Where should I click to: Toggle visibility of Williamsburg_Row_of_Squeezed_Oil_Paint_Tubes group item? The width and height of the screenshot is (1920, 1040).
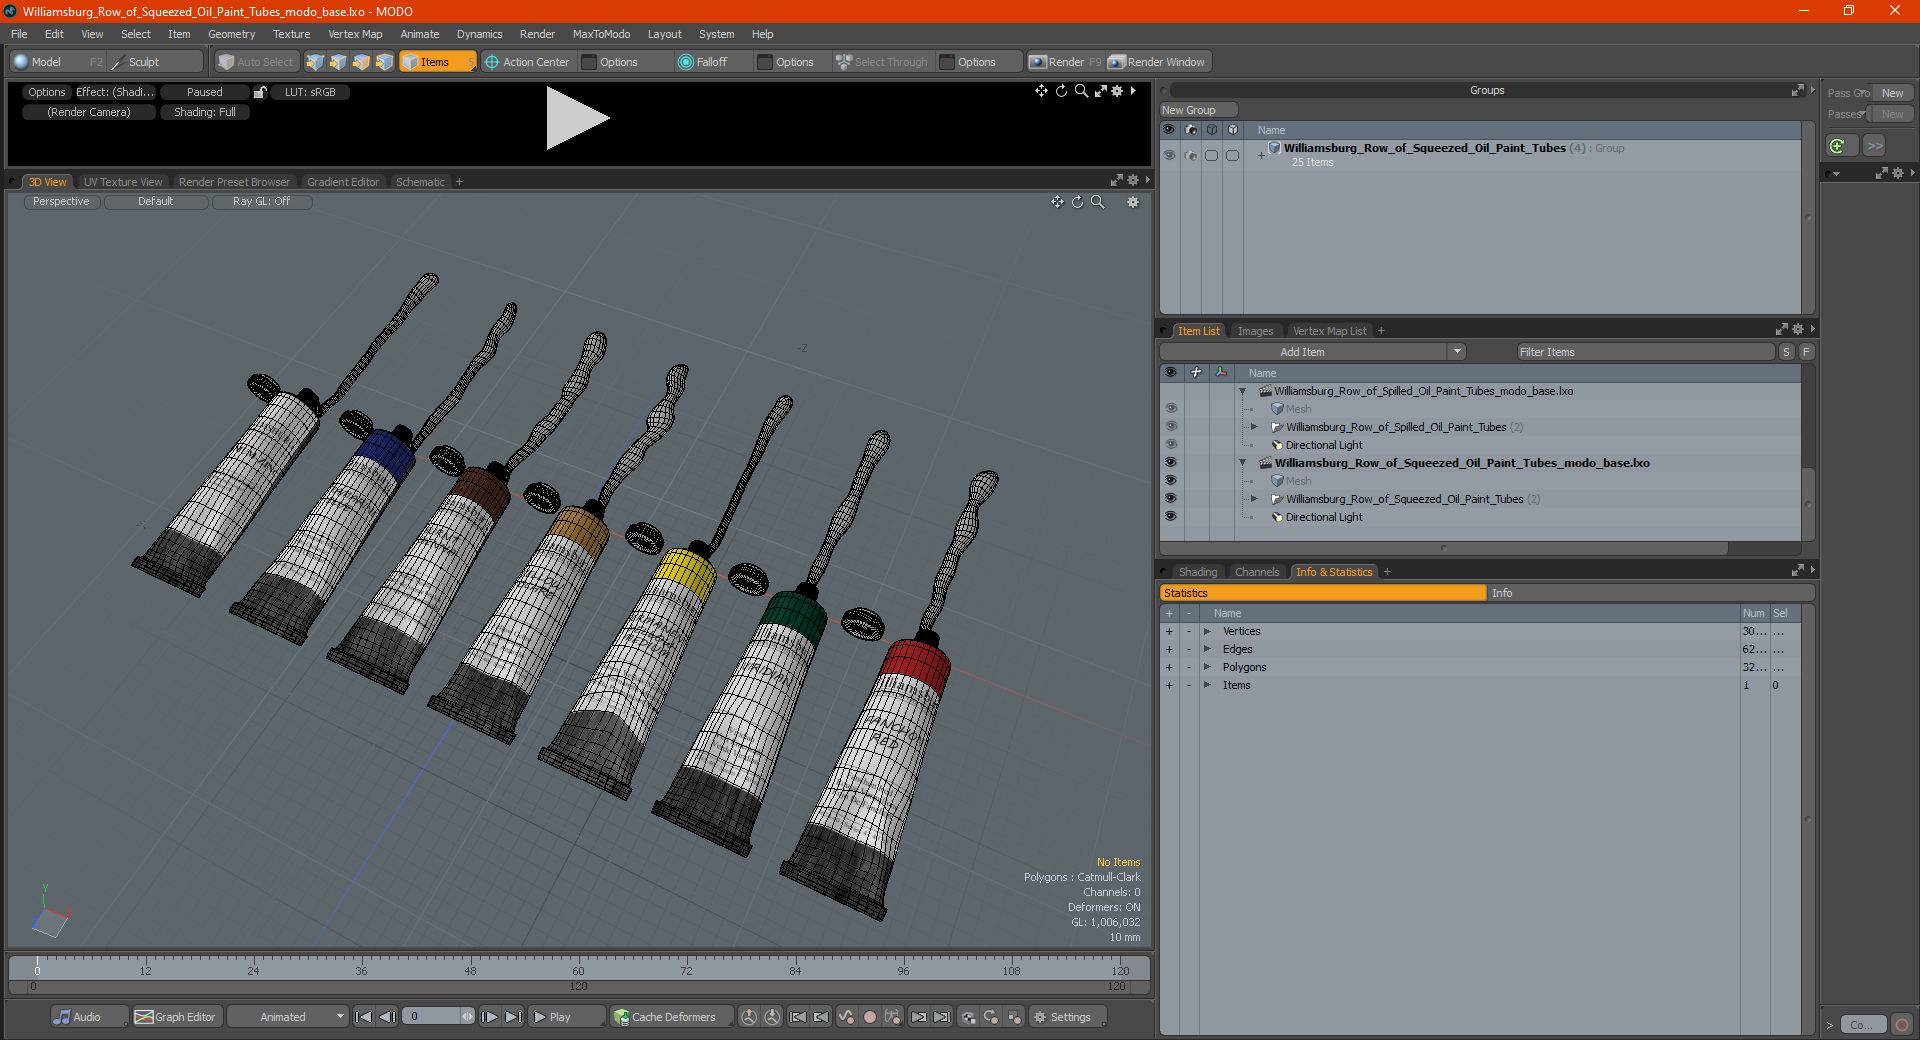click(x=1170, y=499)
